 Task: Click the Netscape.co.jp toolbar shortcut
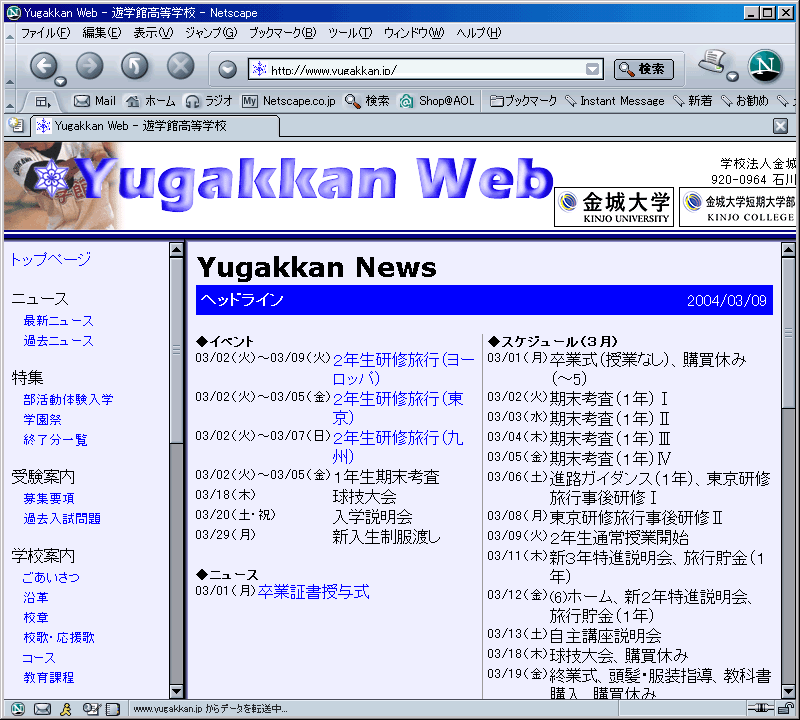pos(289,101)
